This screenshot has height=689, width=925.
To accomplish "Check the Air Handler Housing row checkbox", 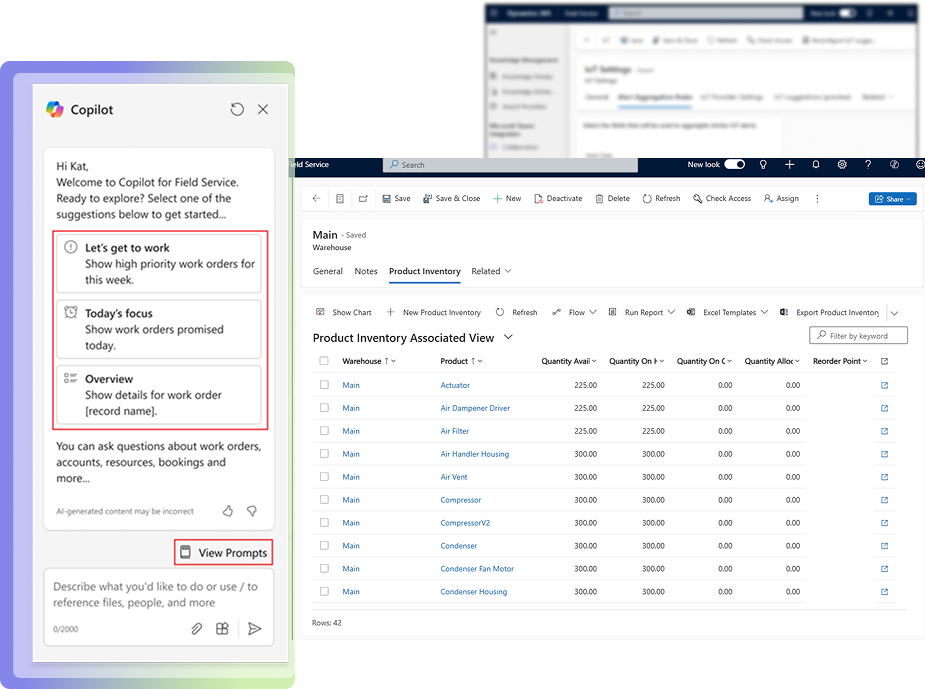I will coord(324,454).
